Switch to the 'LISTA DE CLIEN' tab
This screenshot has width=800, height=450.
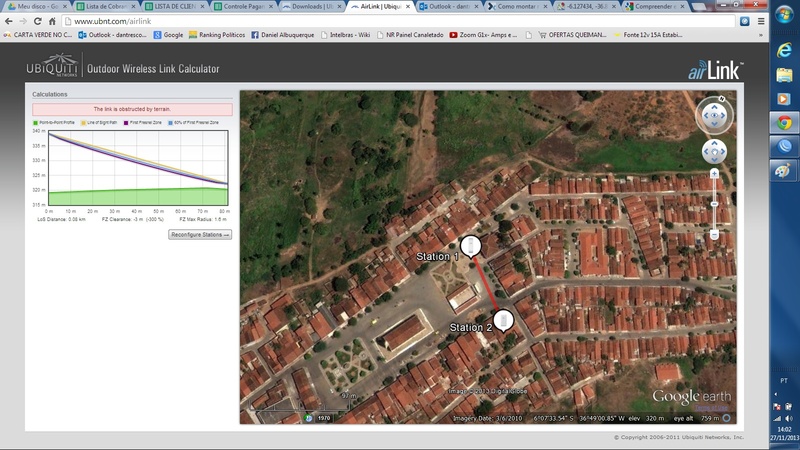[174, 7]
